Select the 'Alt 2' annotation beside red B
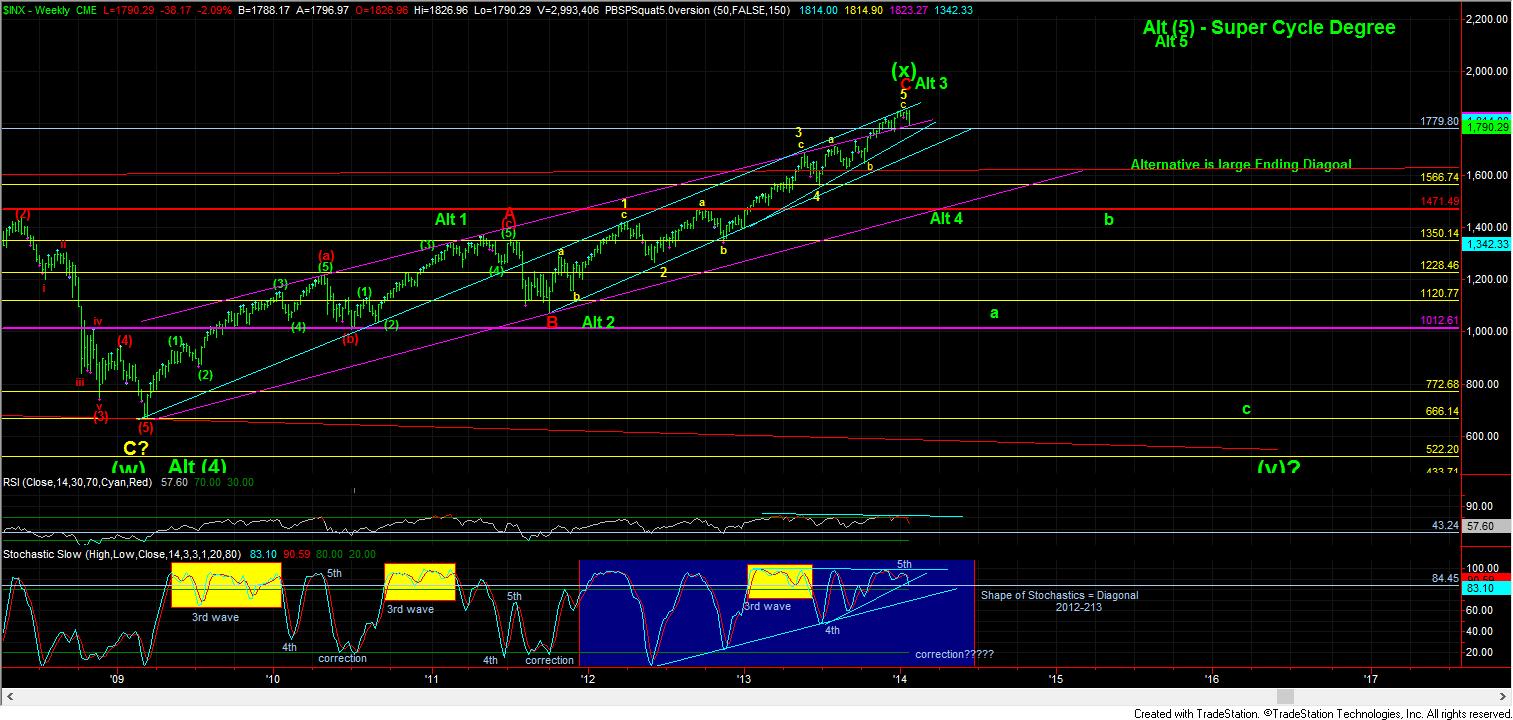 598,322
